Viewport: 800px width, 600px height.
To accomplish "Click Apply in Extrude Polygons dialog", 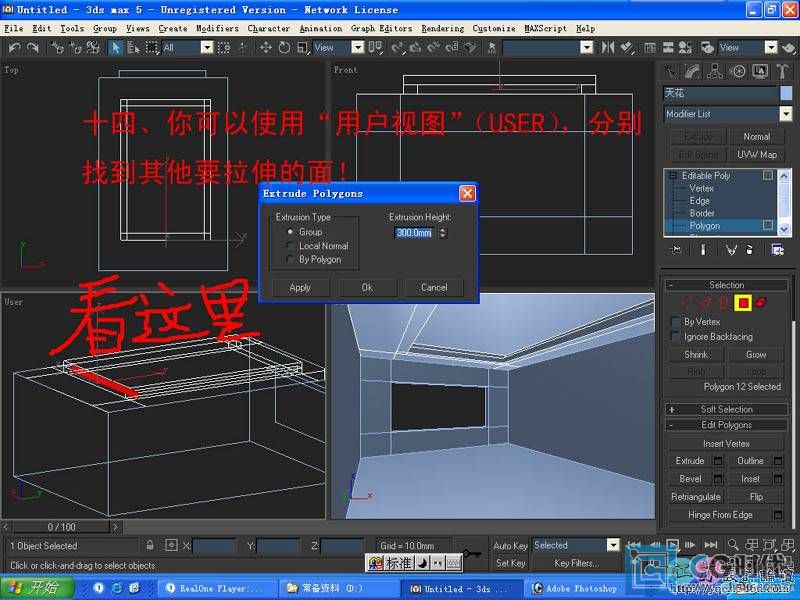I will pyautogui.click(x=300, y=288).
